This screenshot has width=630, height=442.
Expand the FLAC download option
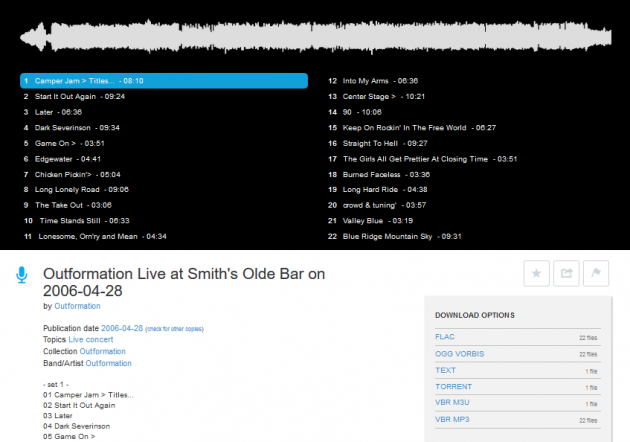pos(446,339)
